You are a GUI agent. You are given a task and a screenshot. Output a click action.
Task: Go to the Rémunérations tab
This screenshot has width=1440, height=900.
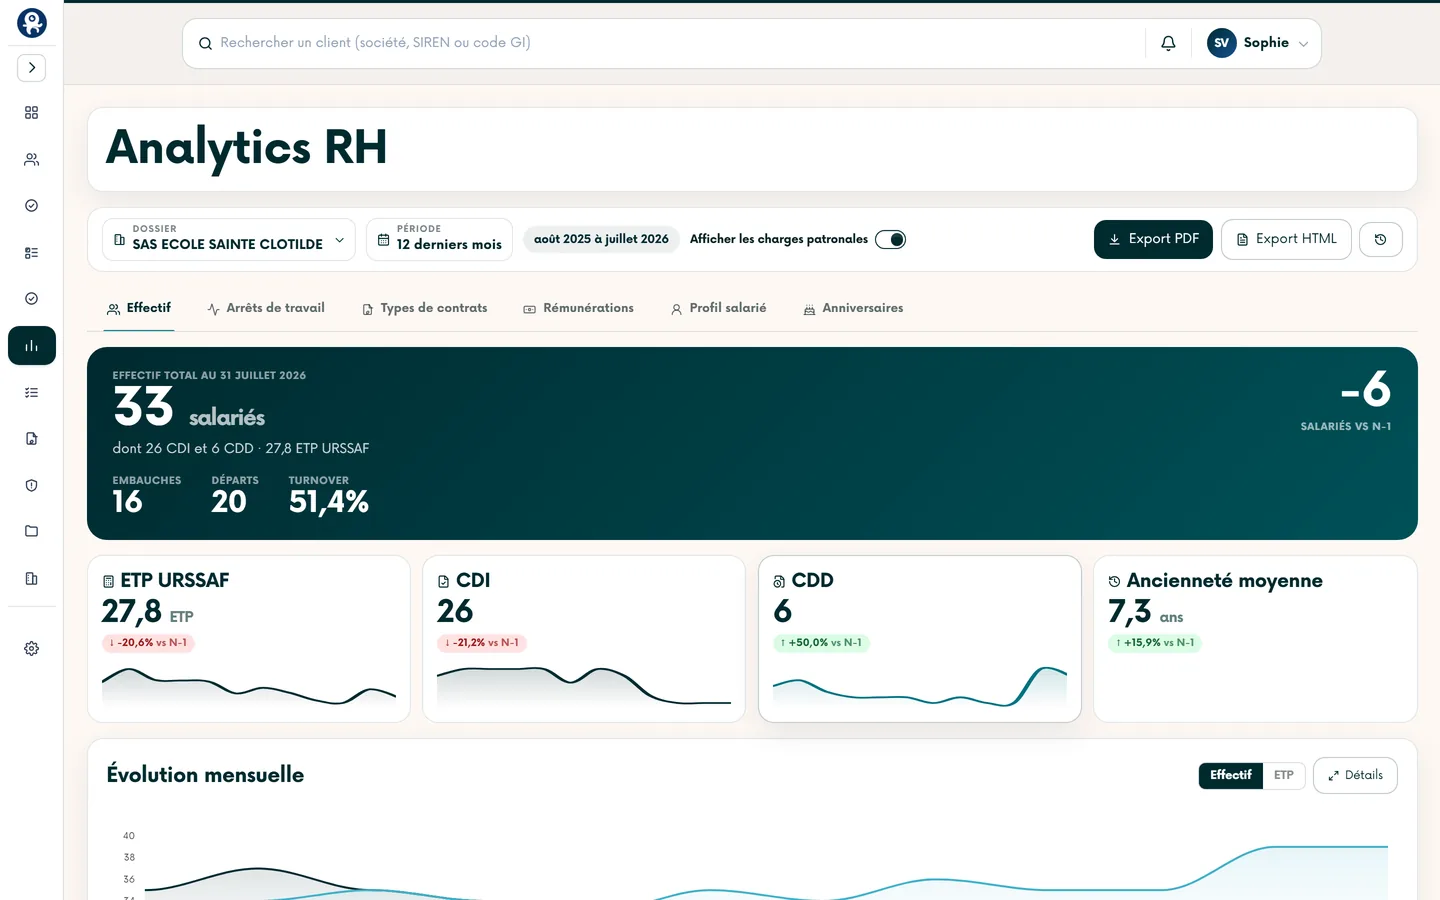[579, 308]
